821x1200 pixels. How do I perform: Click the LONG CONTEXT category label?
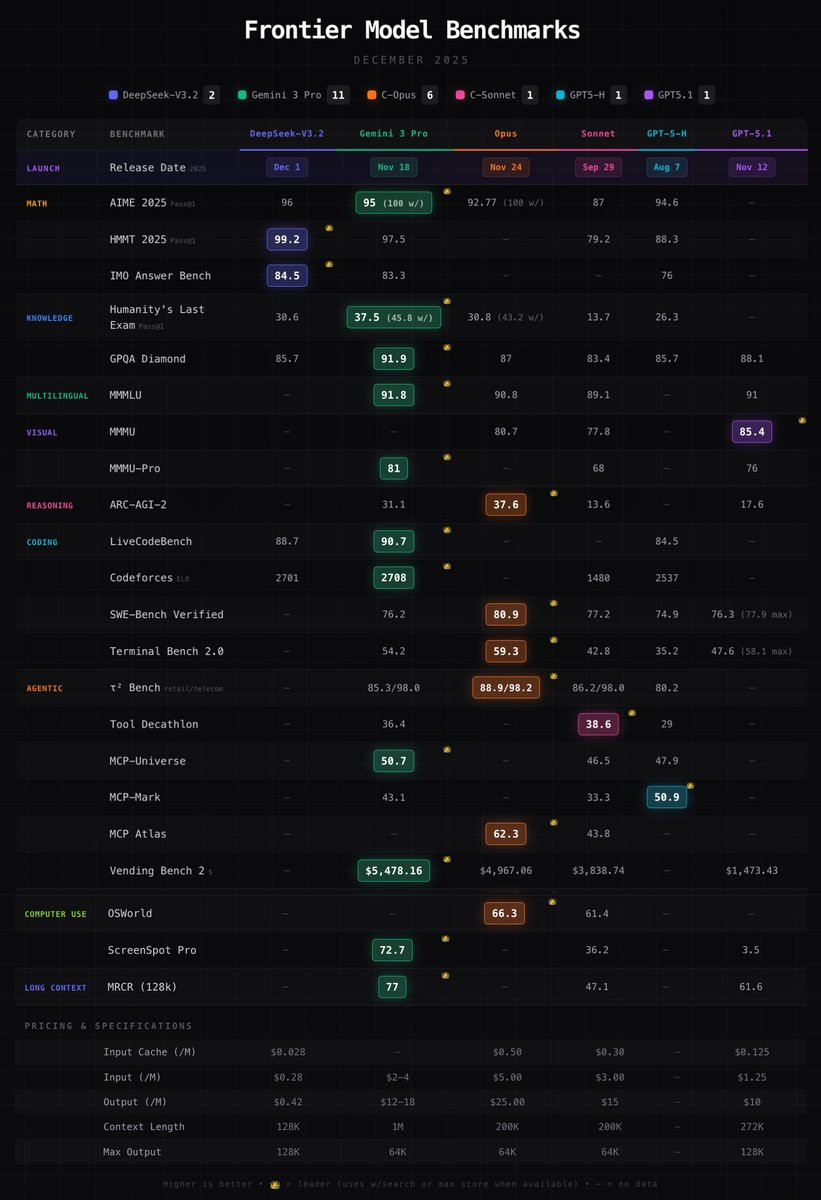[x=55, y=988]
